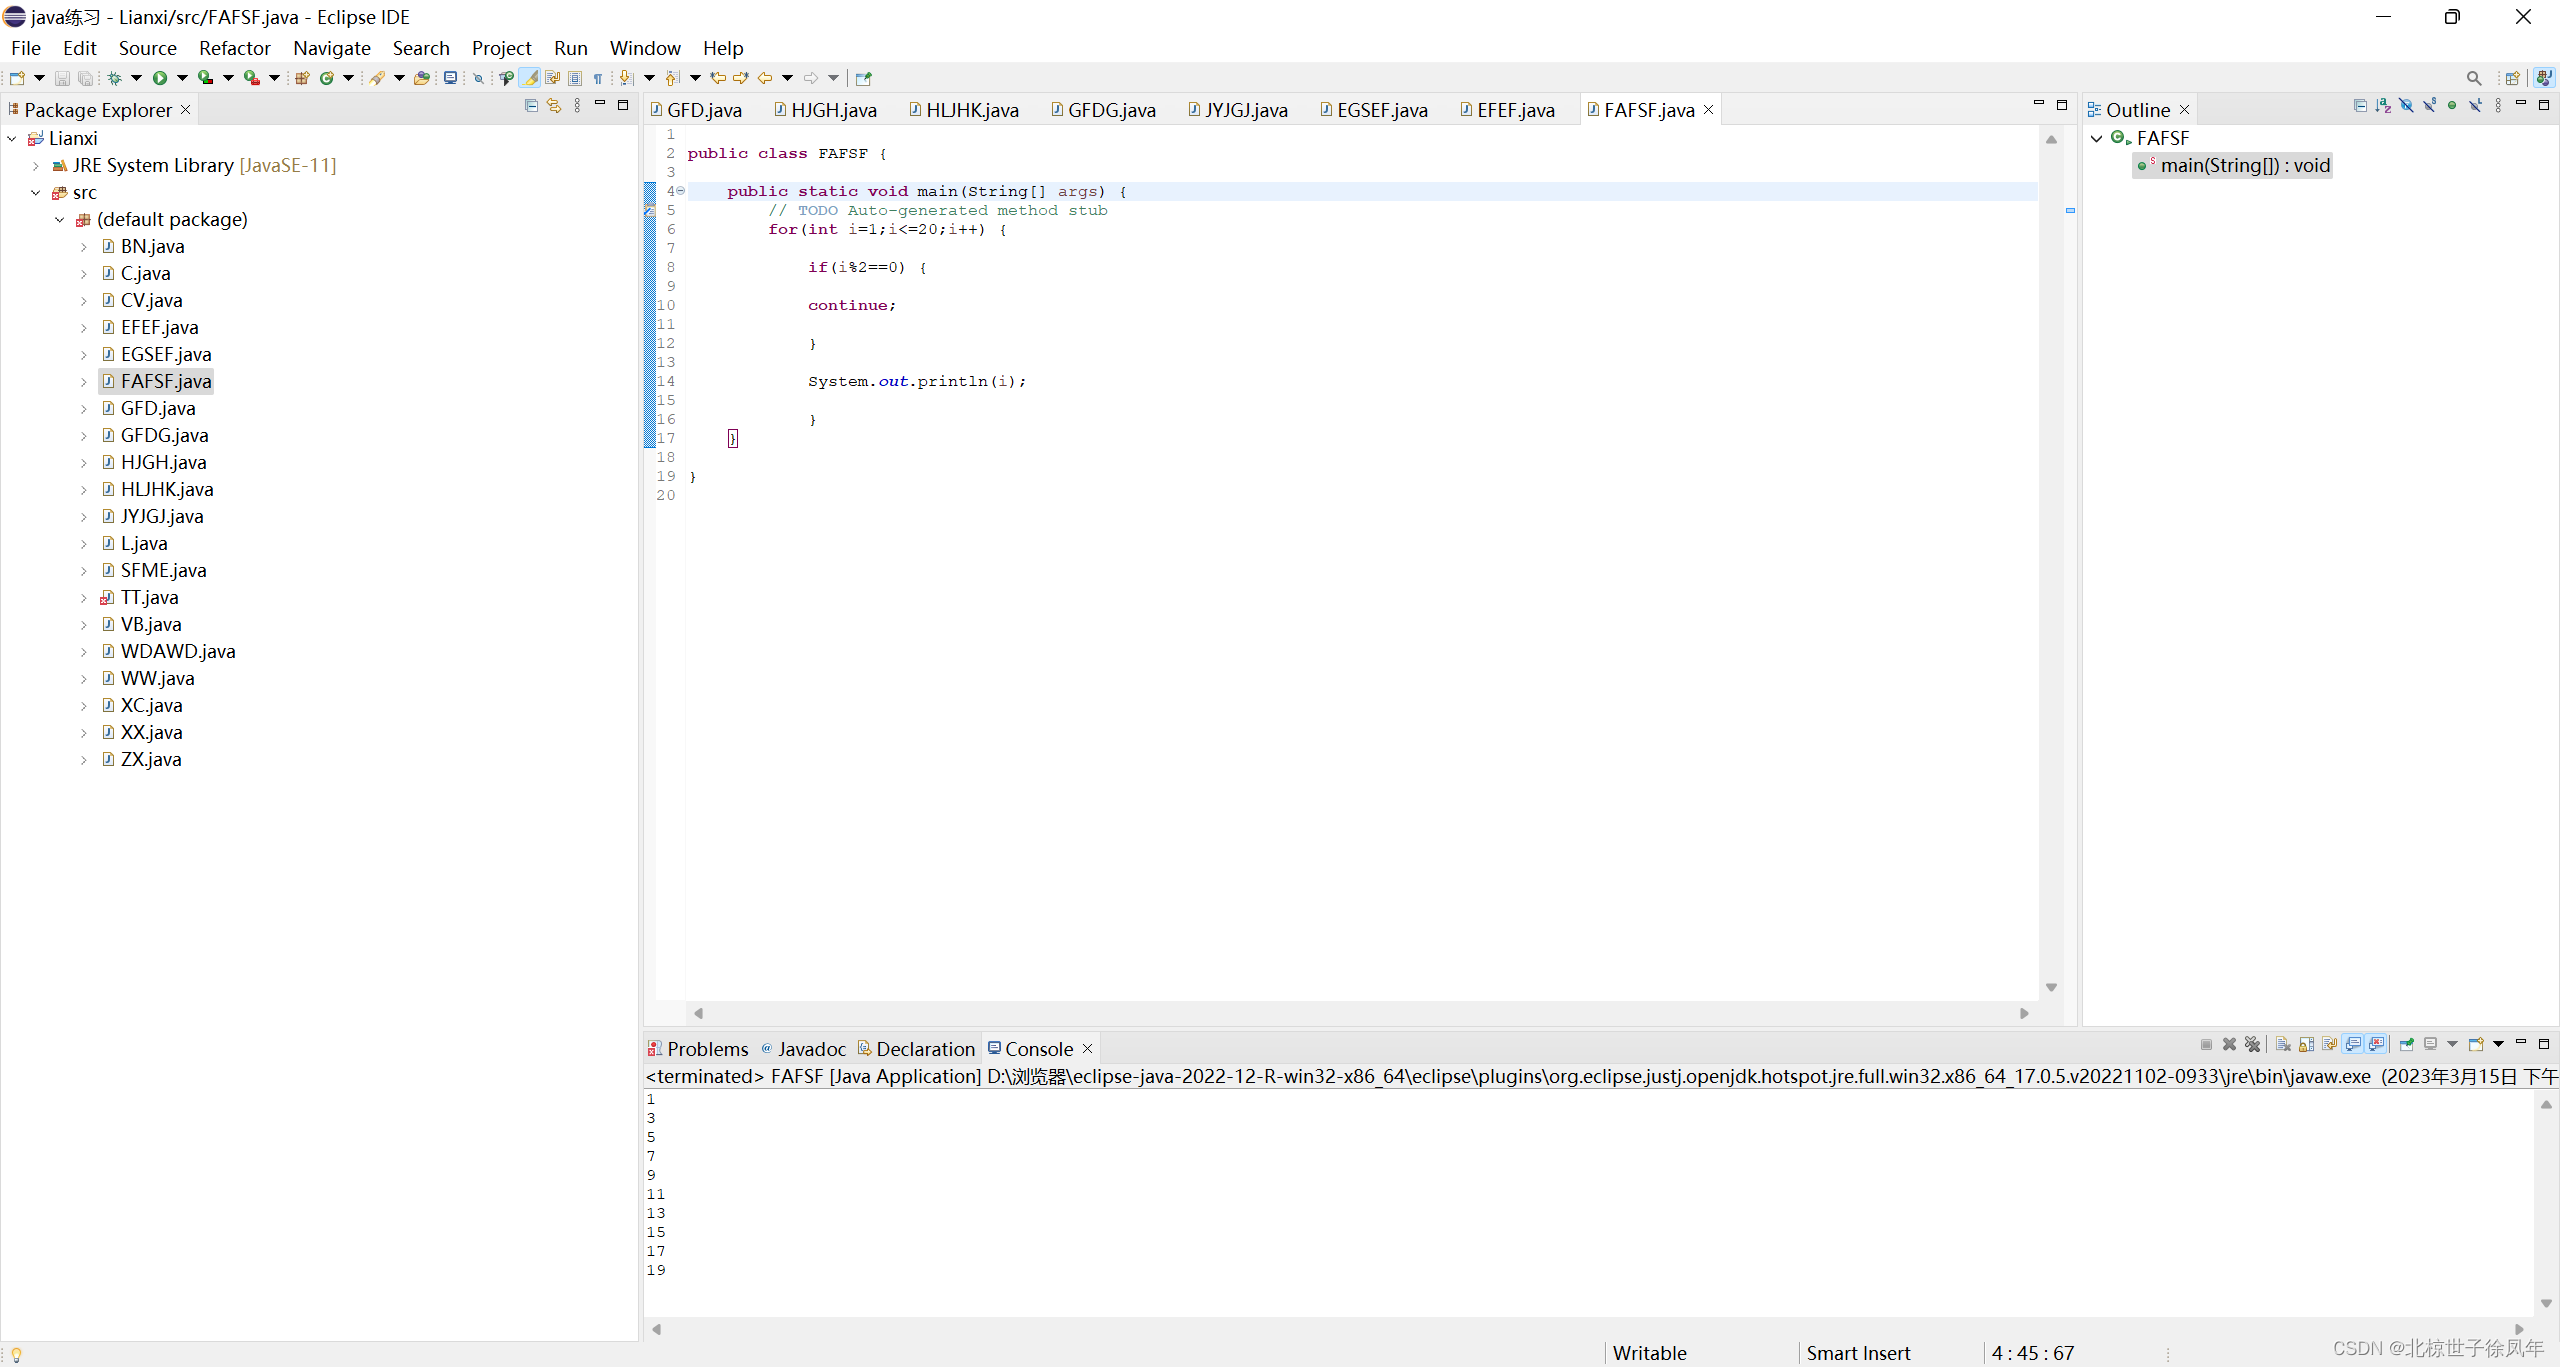Expand the JRE System Library node

tap(36, 166)
